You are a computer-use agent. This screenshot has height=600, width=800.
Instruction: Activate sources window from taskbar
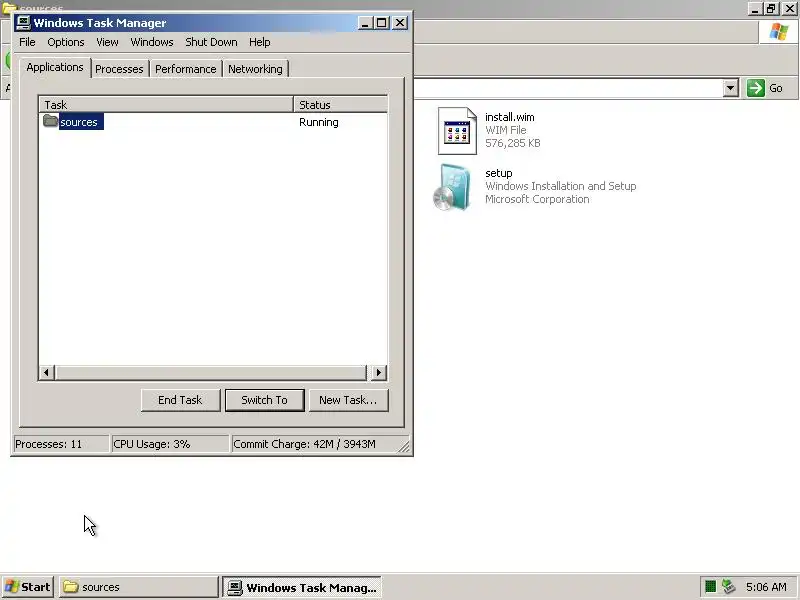[138, 587]
